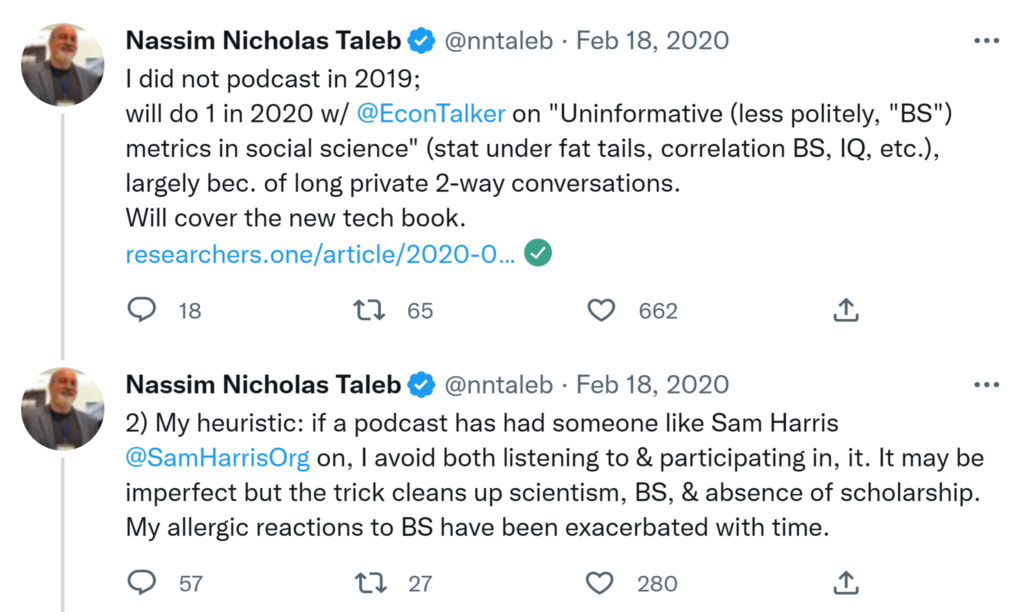1024x612 pixels.
Task: Click the verified badge beside first tweet name
Action: [x=422, y=41]
